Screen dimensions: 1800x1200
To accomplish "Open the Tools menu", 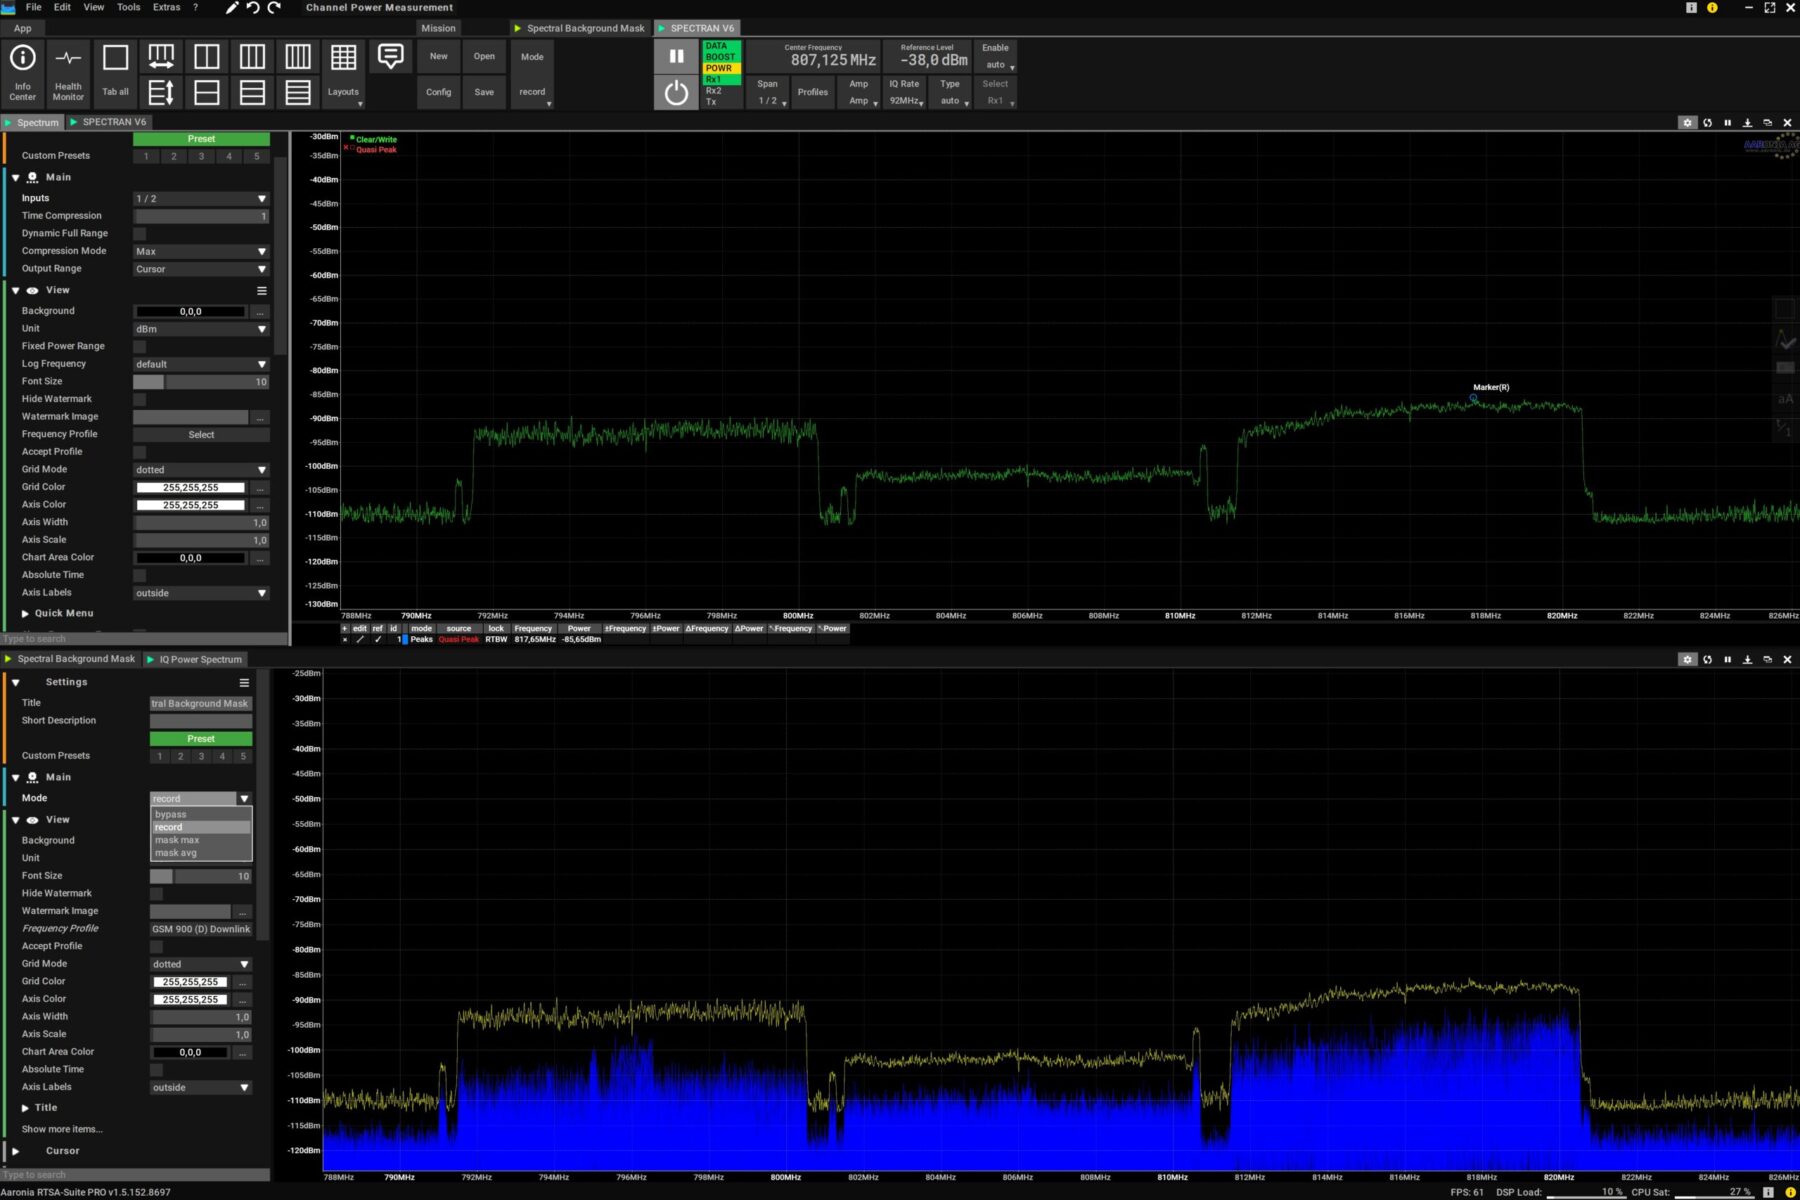I will pos(128,7).
